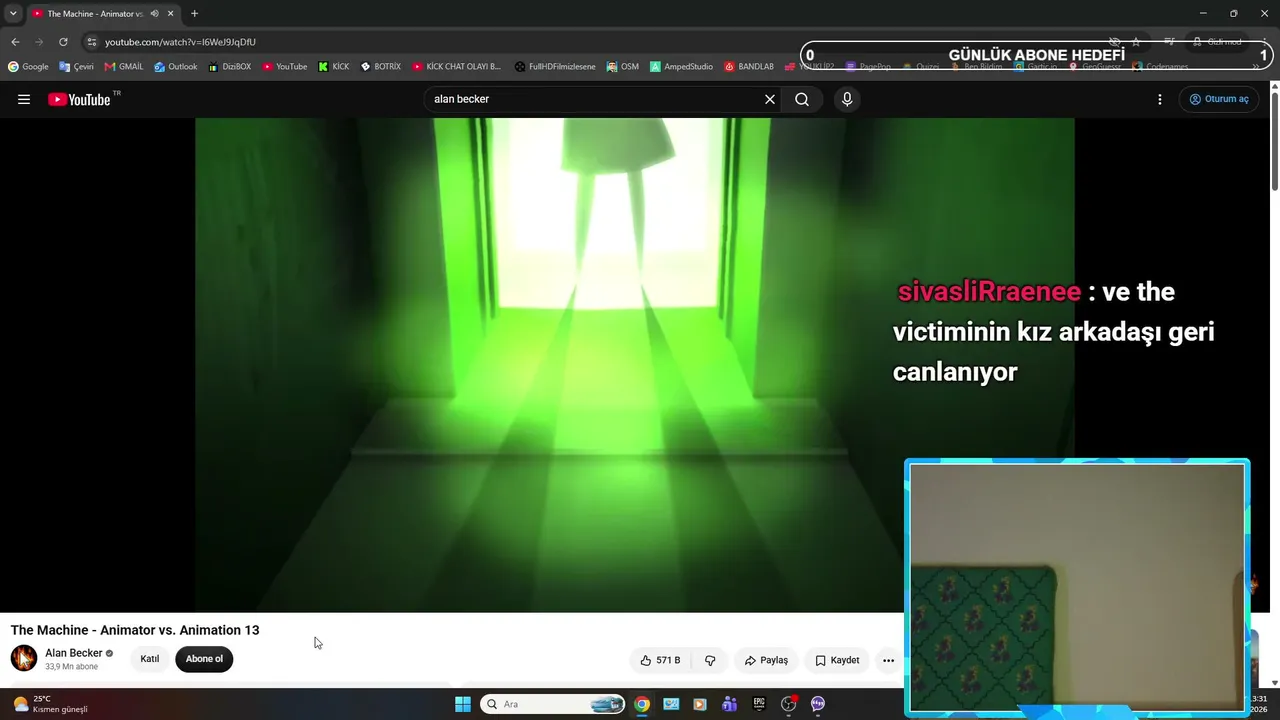Open Alan Becker's channel avatar
This screenshot has height=720, width=1280.
24,658
